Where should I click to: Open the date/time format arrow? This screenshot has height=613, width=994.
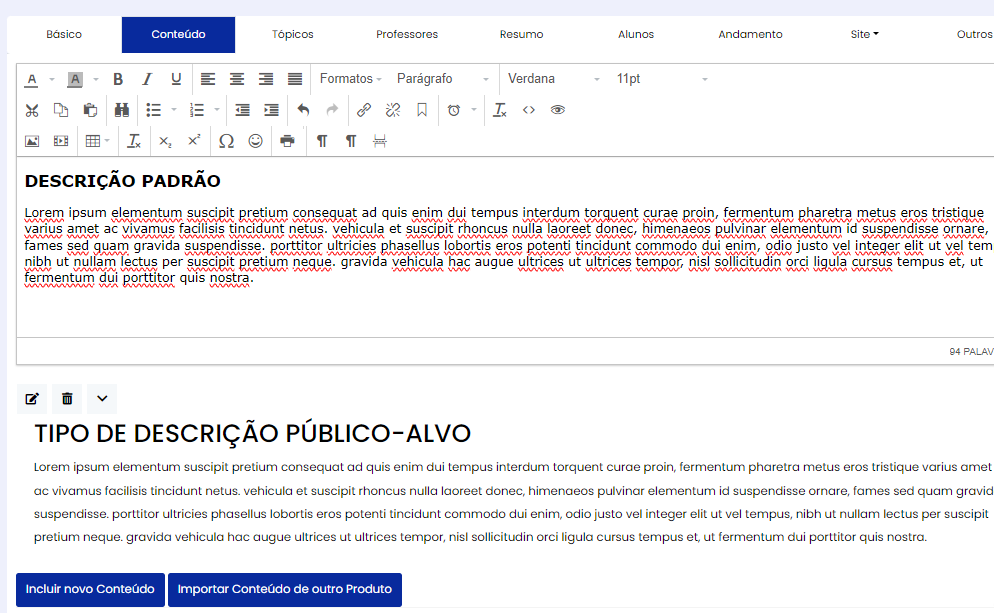click(474, 110)
